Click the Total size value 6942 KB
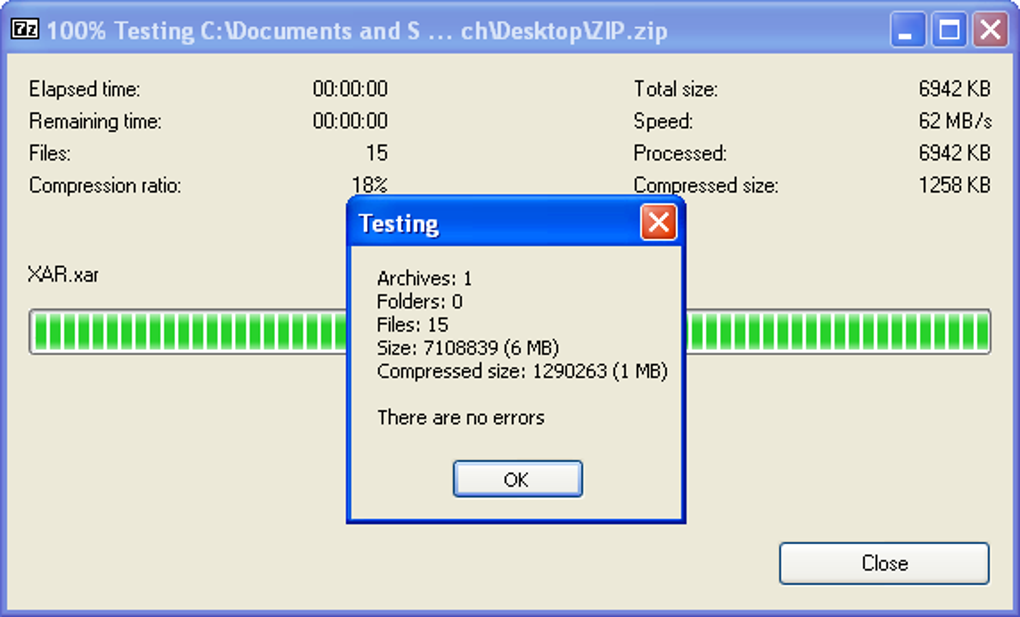This screenshot has width=1020, height=617. coord(954,89)
